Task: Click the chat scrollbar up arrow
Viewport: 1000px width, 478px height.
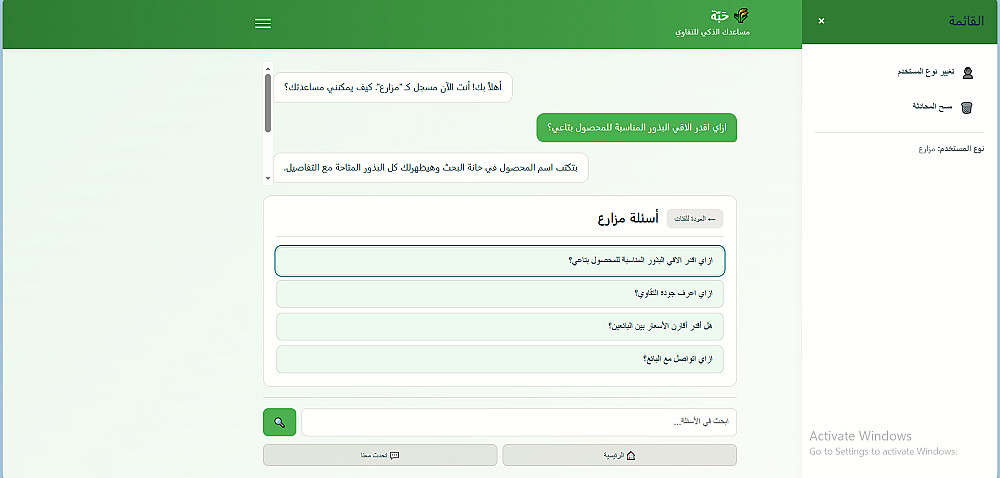Action: 268,68
